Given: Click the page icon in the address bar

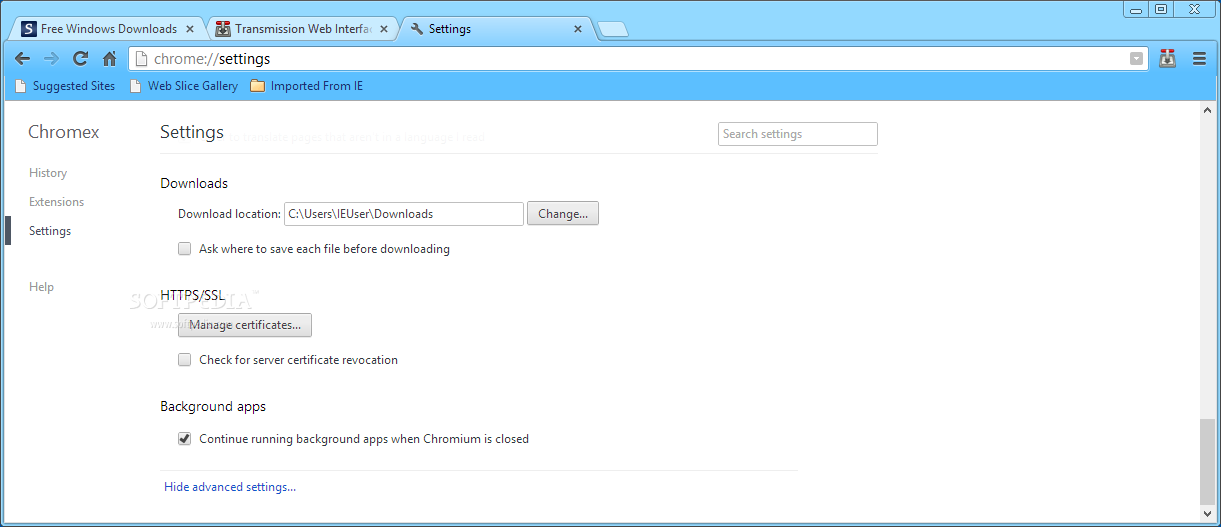Looking at the screenshot, I should (141, 59).
